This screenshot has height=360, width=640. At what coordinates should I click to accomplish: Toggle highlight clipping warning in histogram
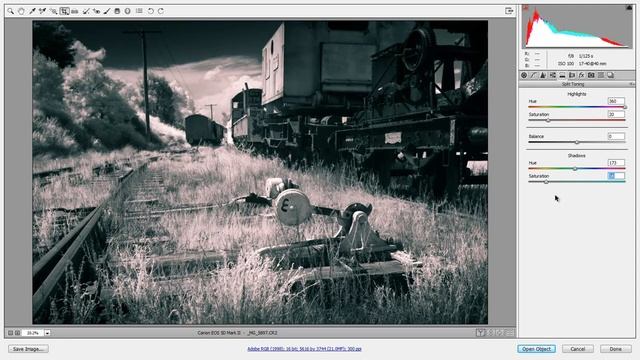(629, 8)
